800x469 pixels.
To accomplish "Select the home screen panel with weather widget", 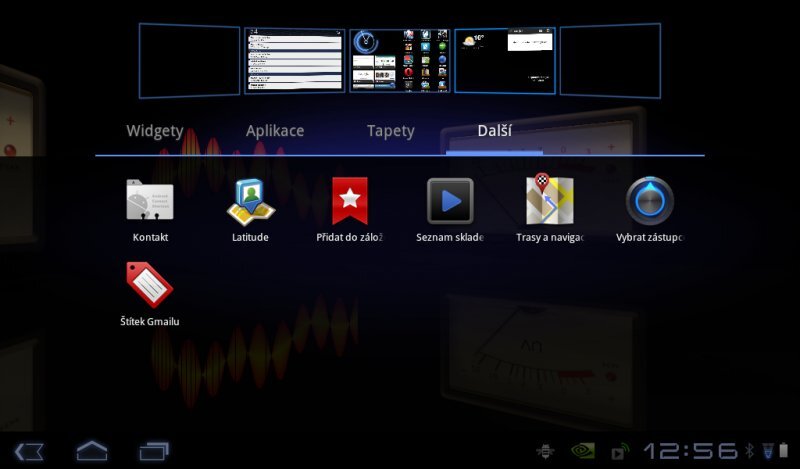I will 505,60.
